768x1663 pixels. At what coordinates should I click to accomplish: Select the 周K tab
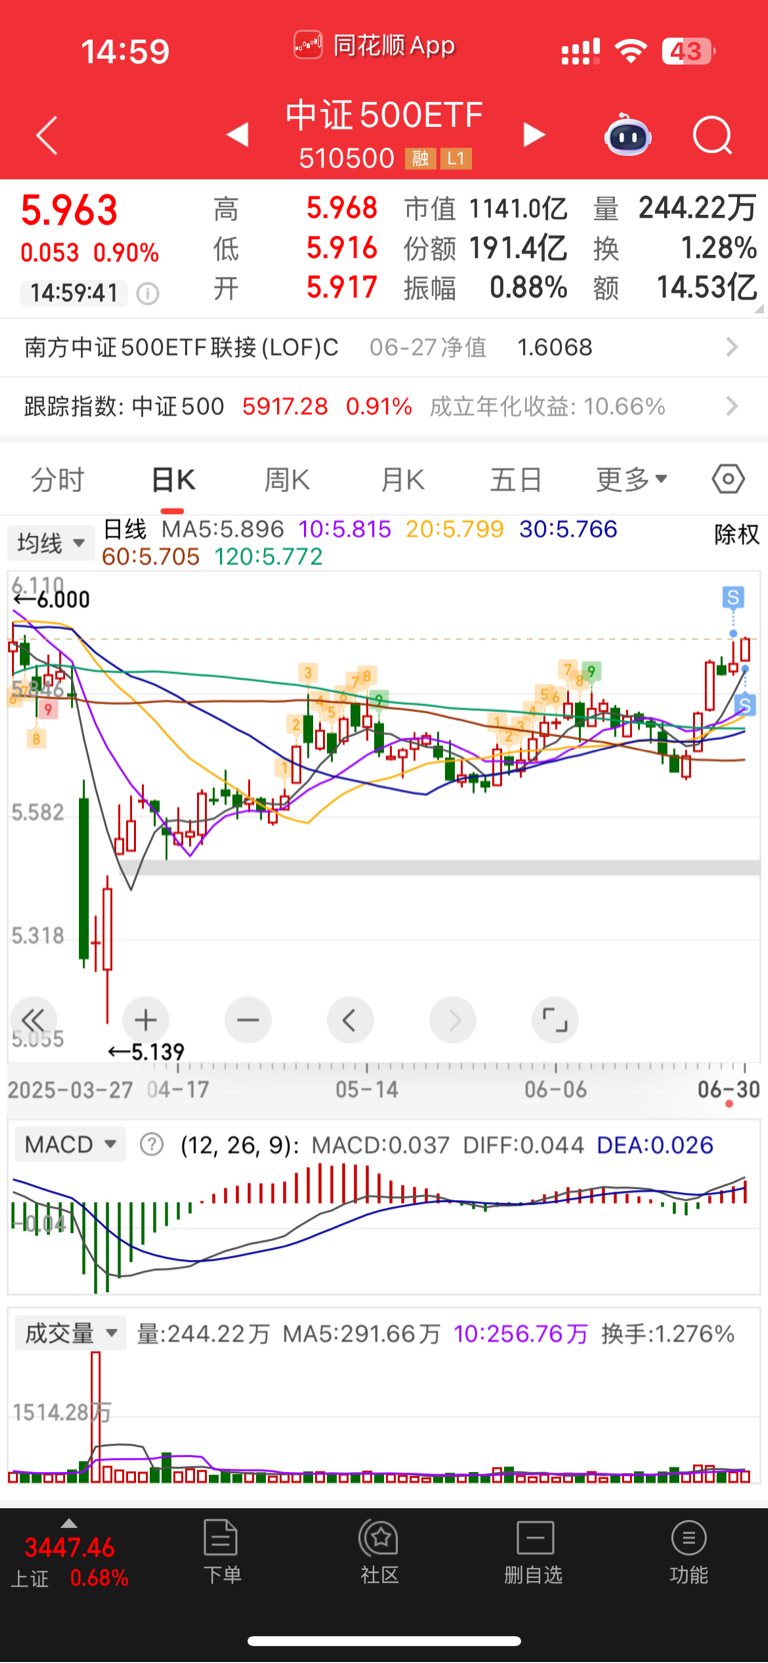[287, 480]
